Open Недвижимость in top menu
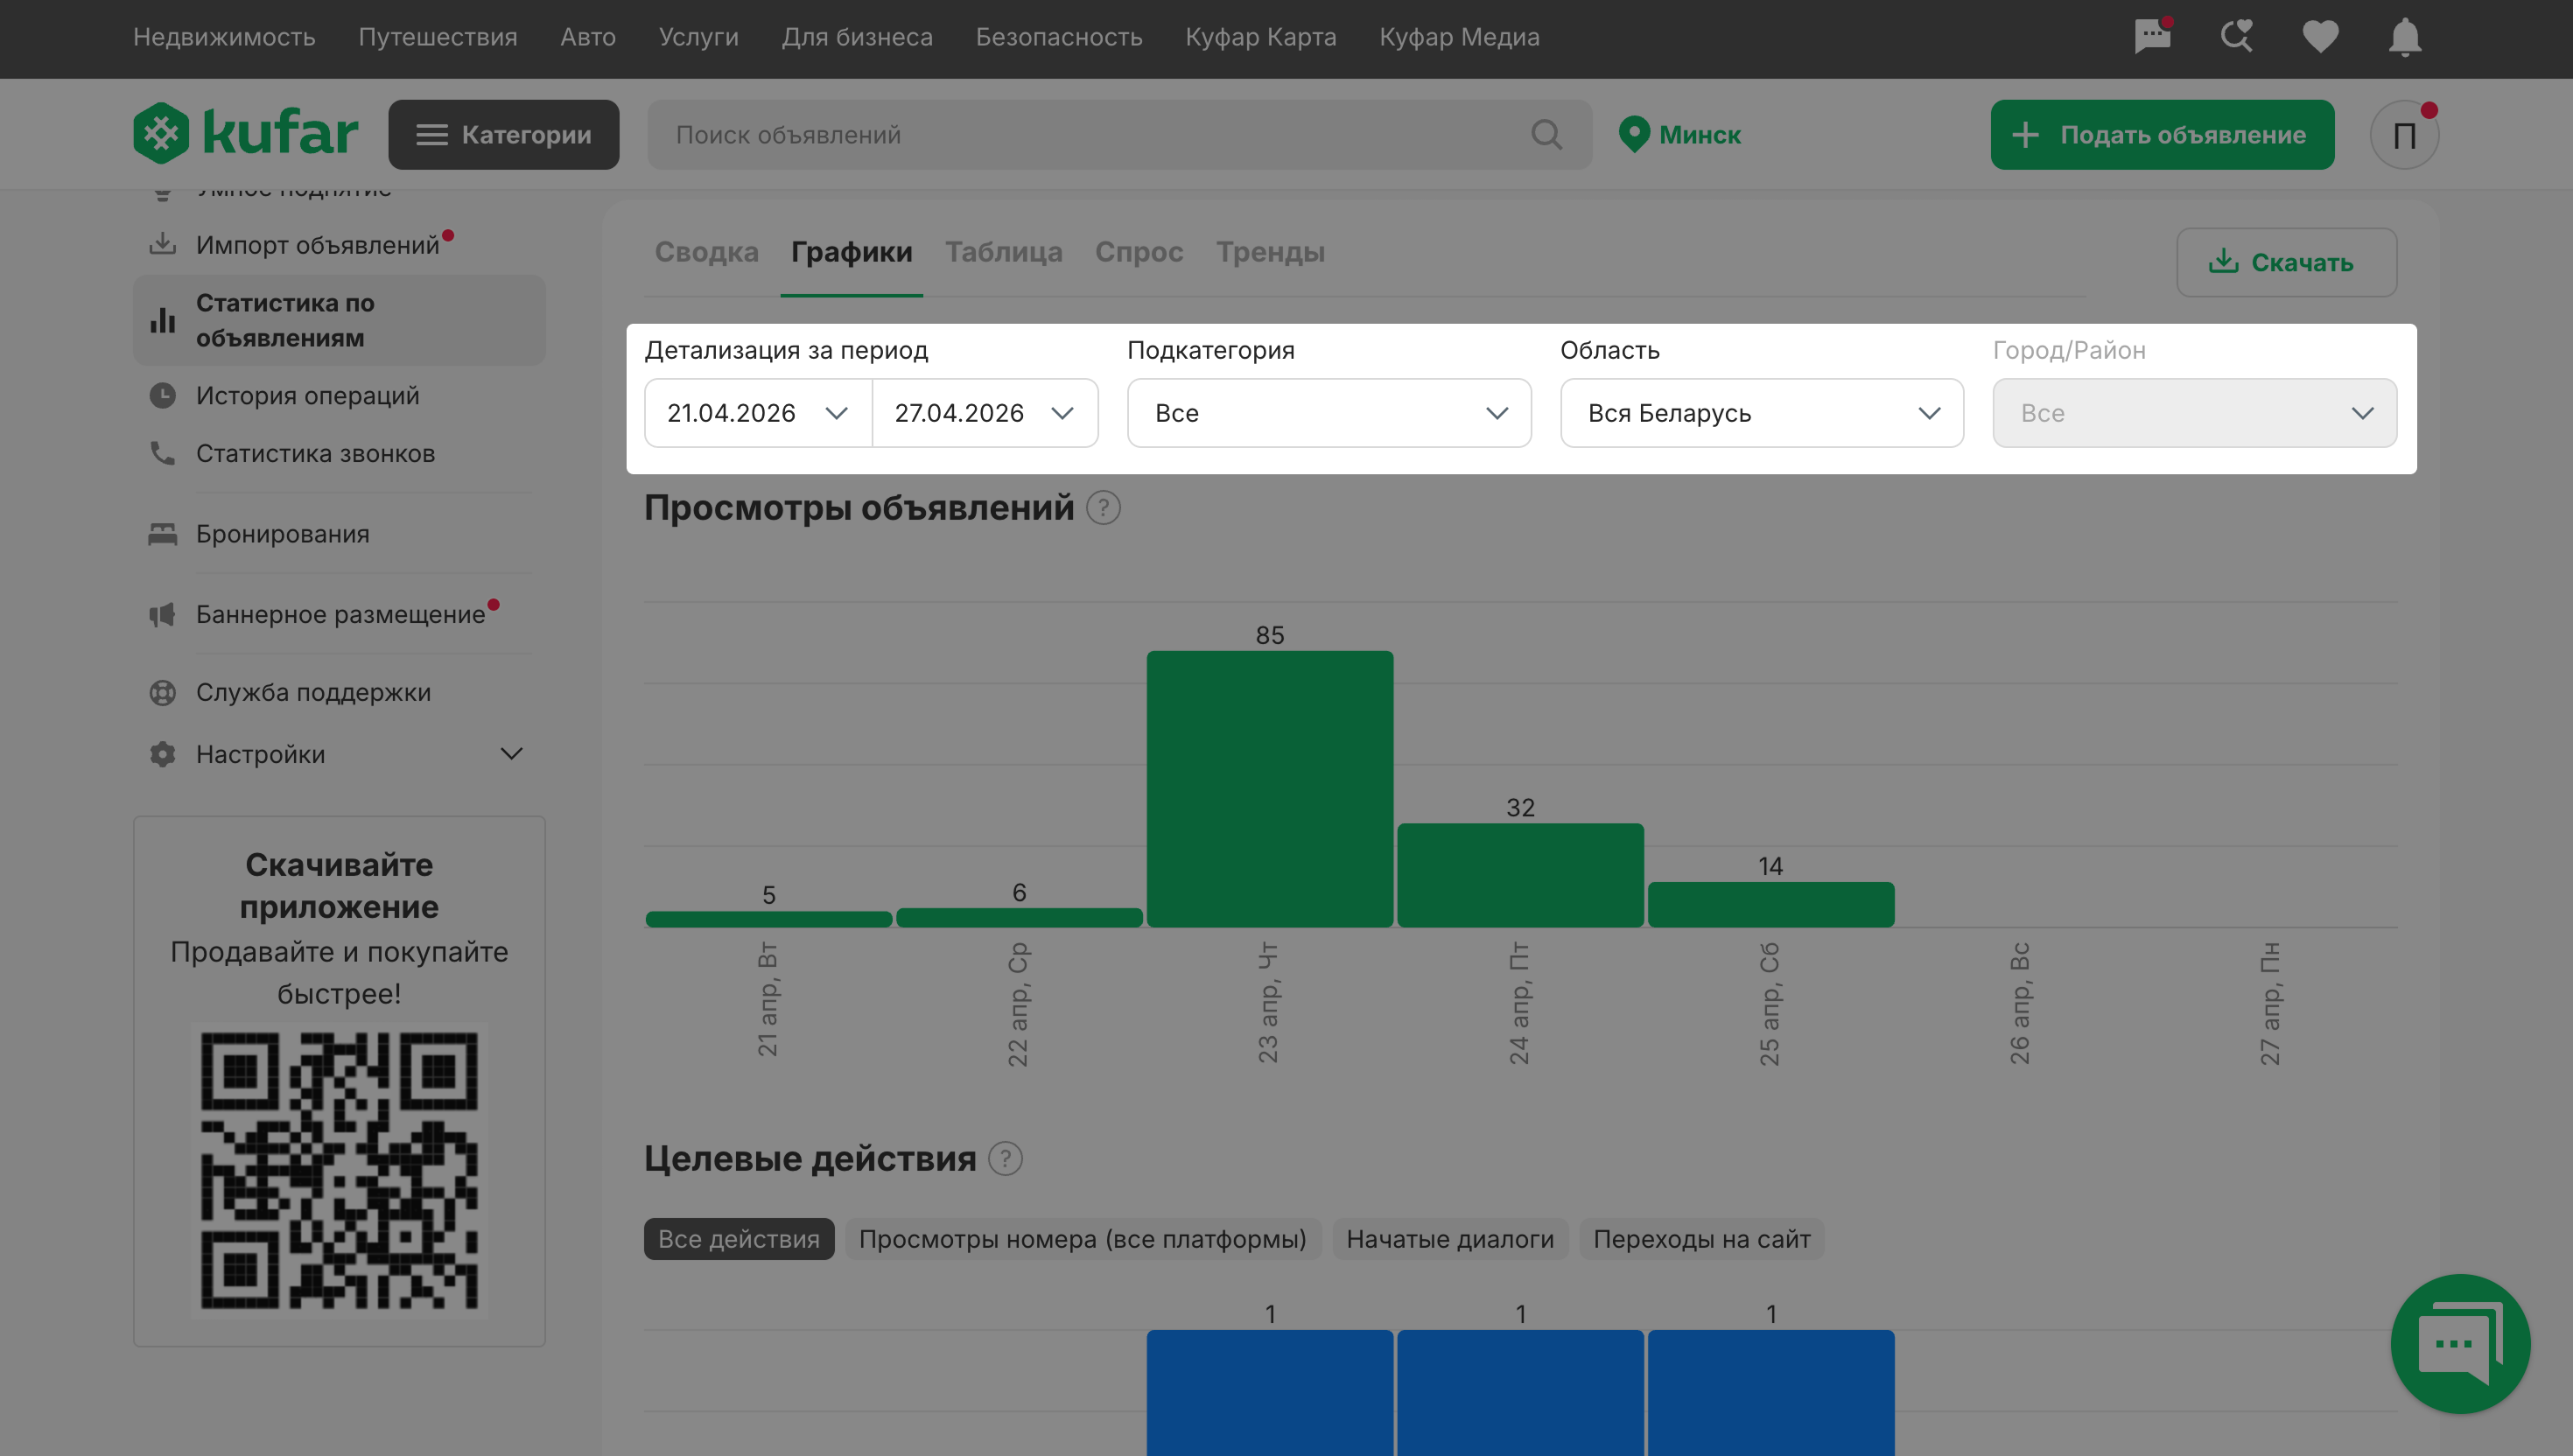This screenshot has width=2573, height=1456. pyautogui.click(x=224, y=37)
